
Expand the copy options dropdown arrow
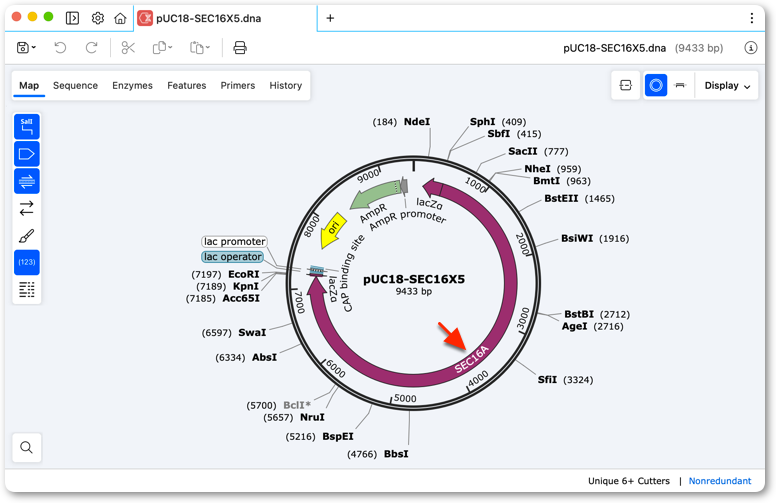click(x=170, y=48)
